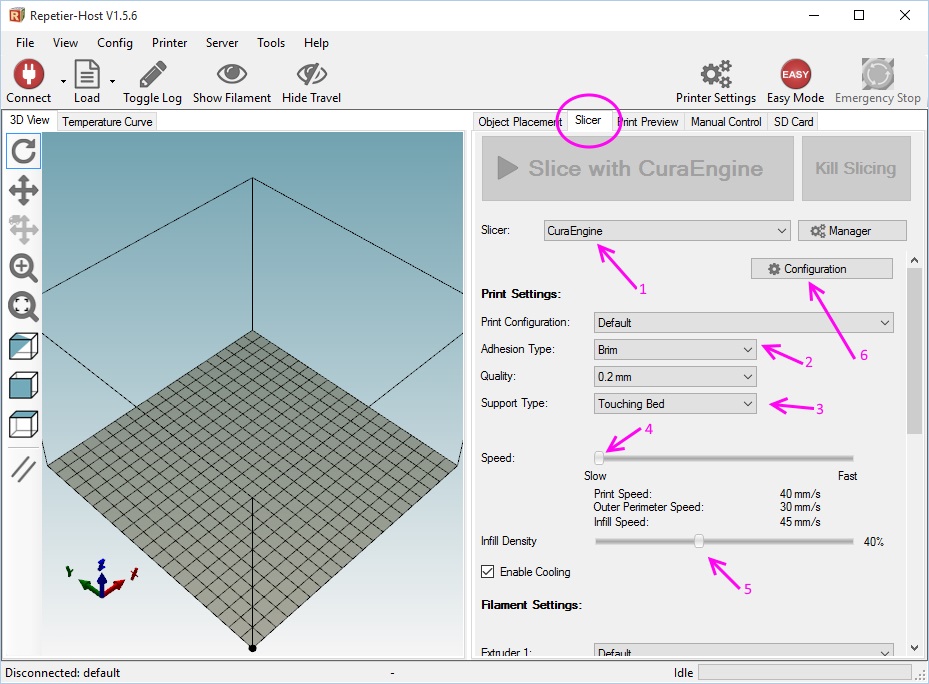Open the Printer menu

[169, 43]
